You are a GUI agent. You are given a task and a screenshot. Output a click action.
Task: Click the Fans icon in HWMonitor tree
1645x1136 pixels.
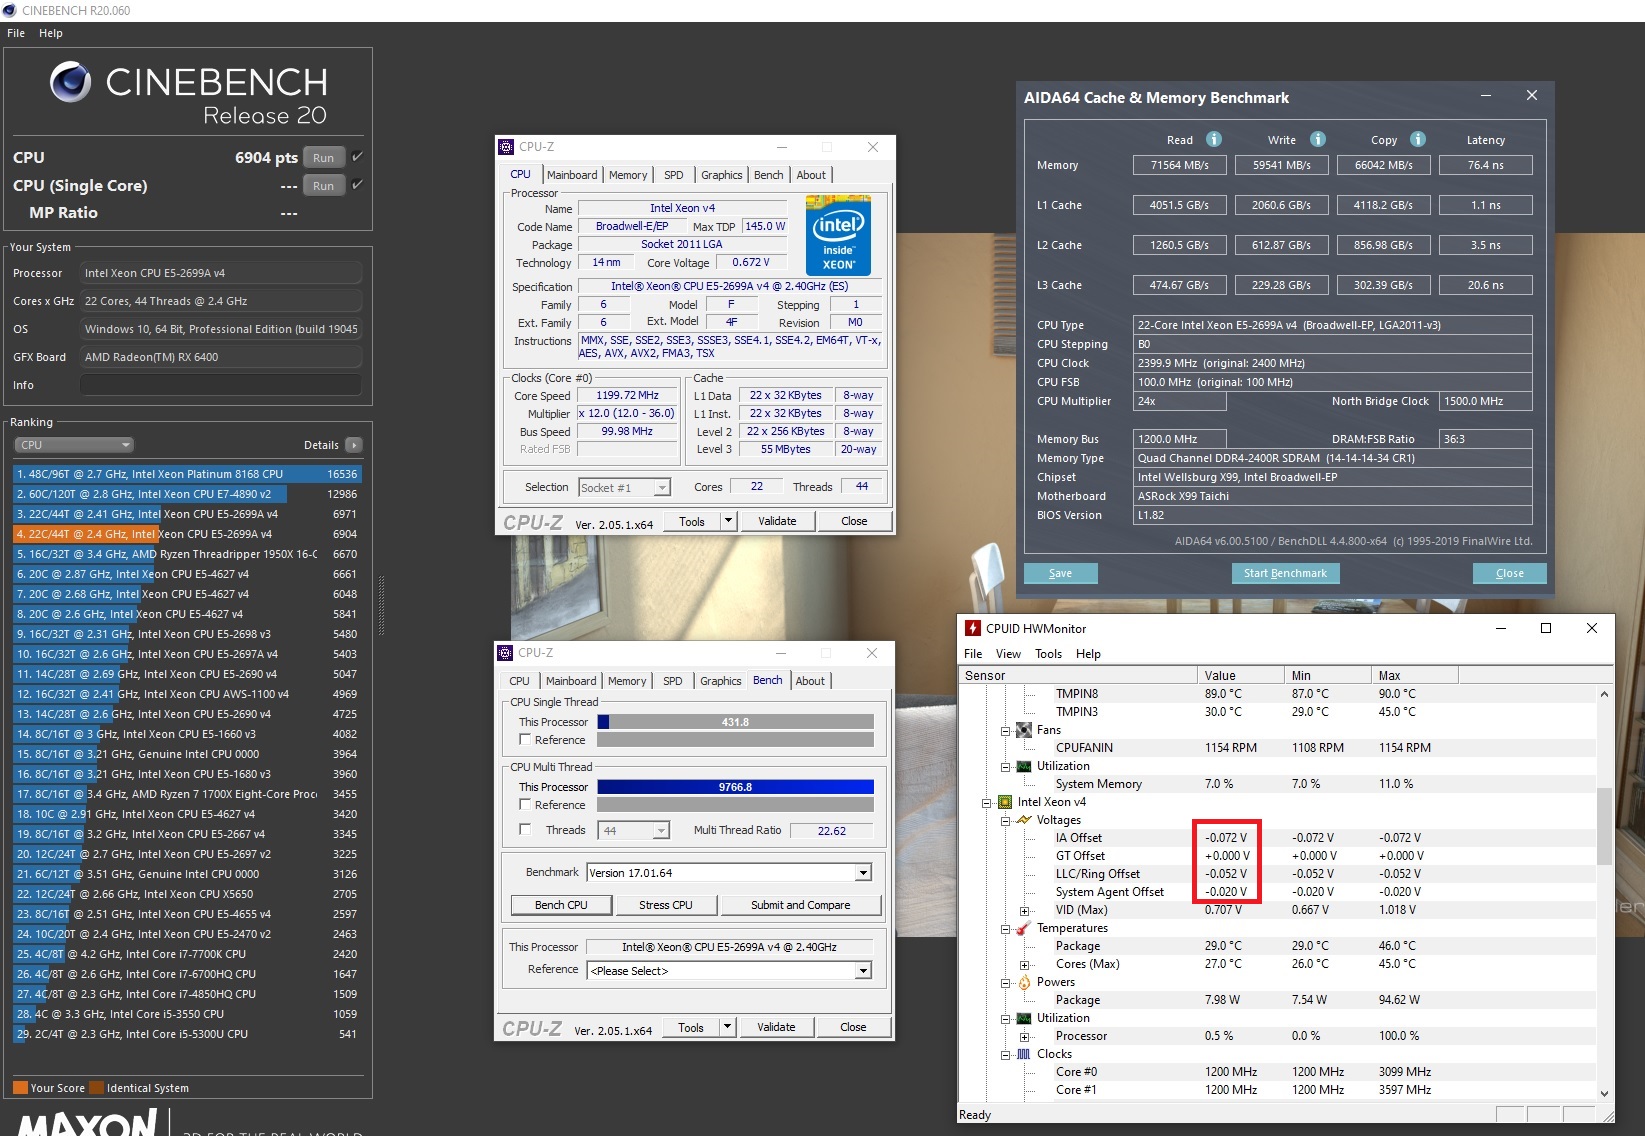1024,730
